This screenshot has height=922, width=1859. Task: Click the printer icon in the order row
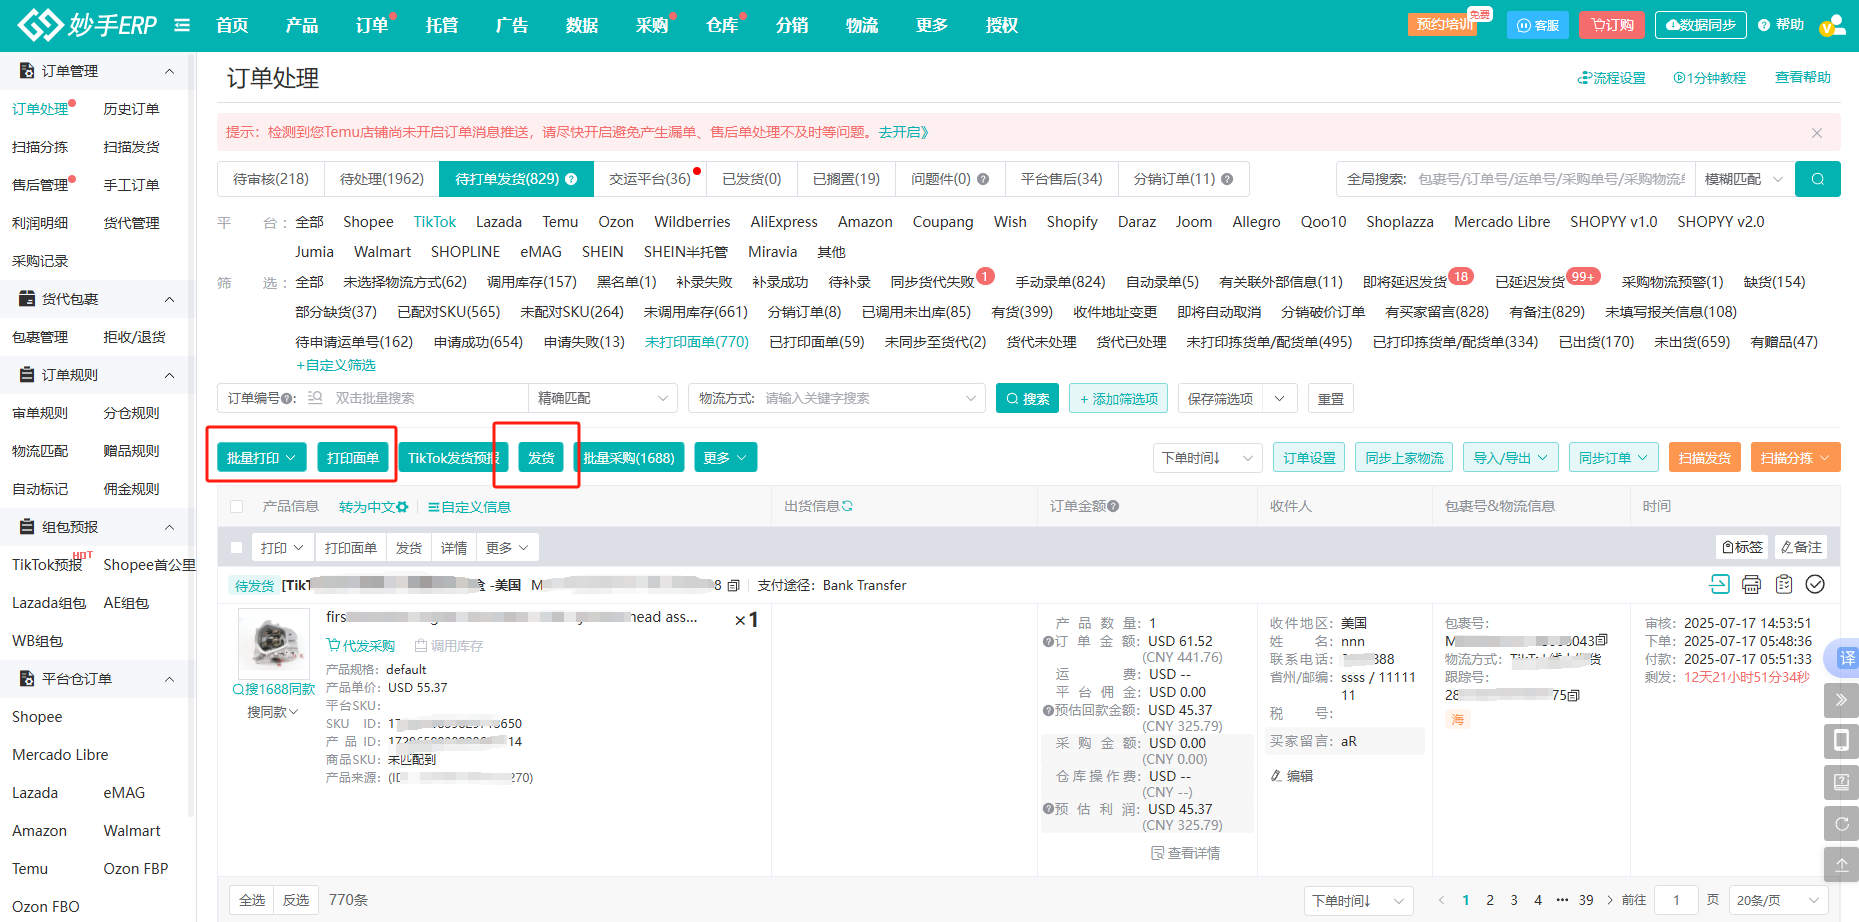tap(1751, 584)
